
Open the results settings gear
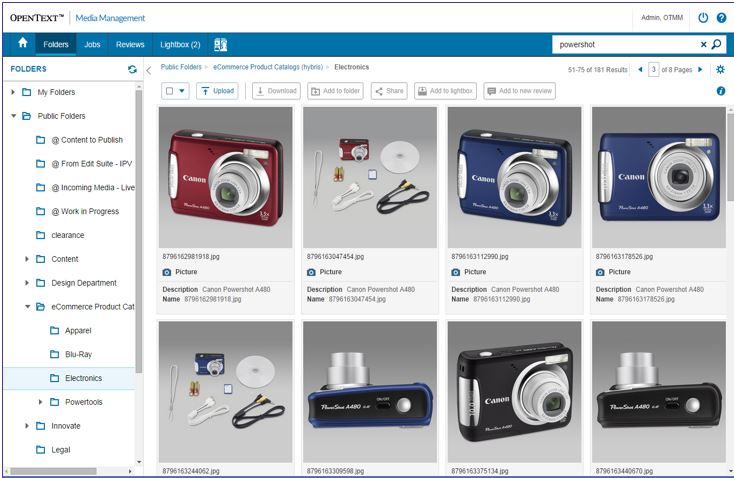click(720, 69)
